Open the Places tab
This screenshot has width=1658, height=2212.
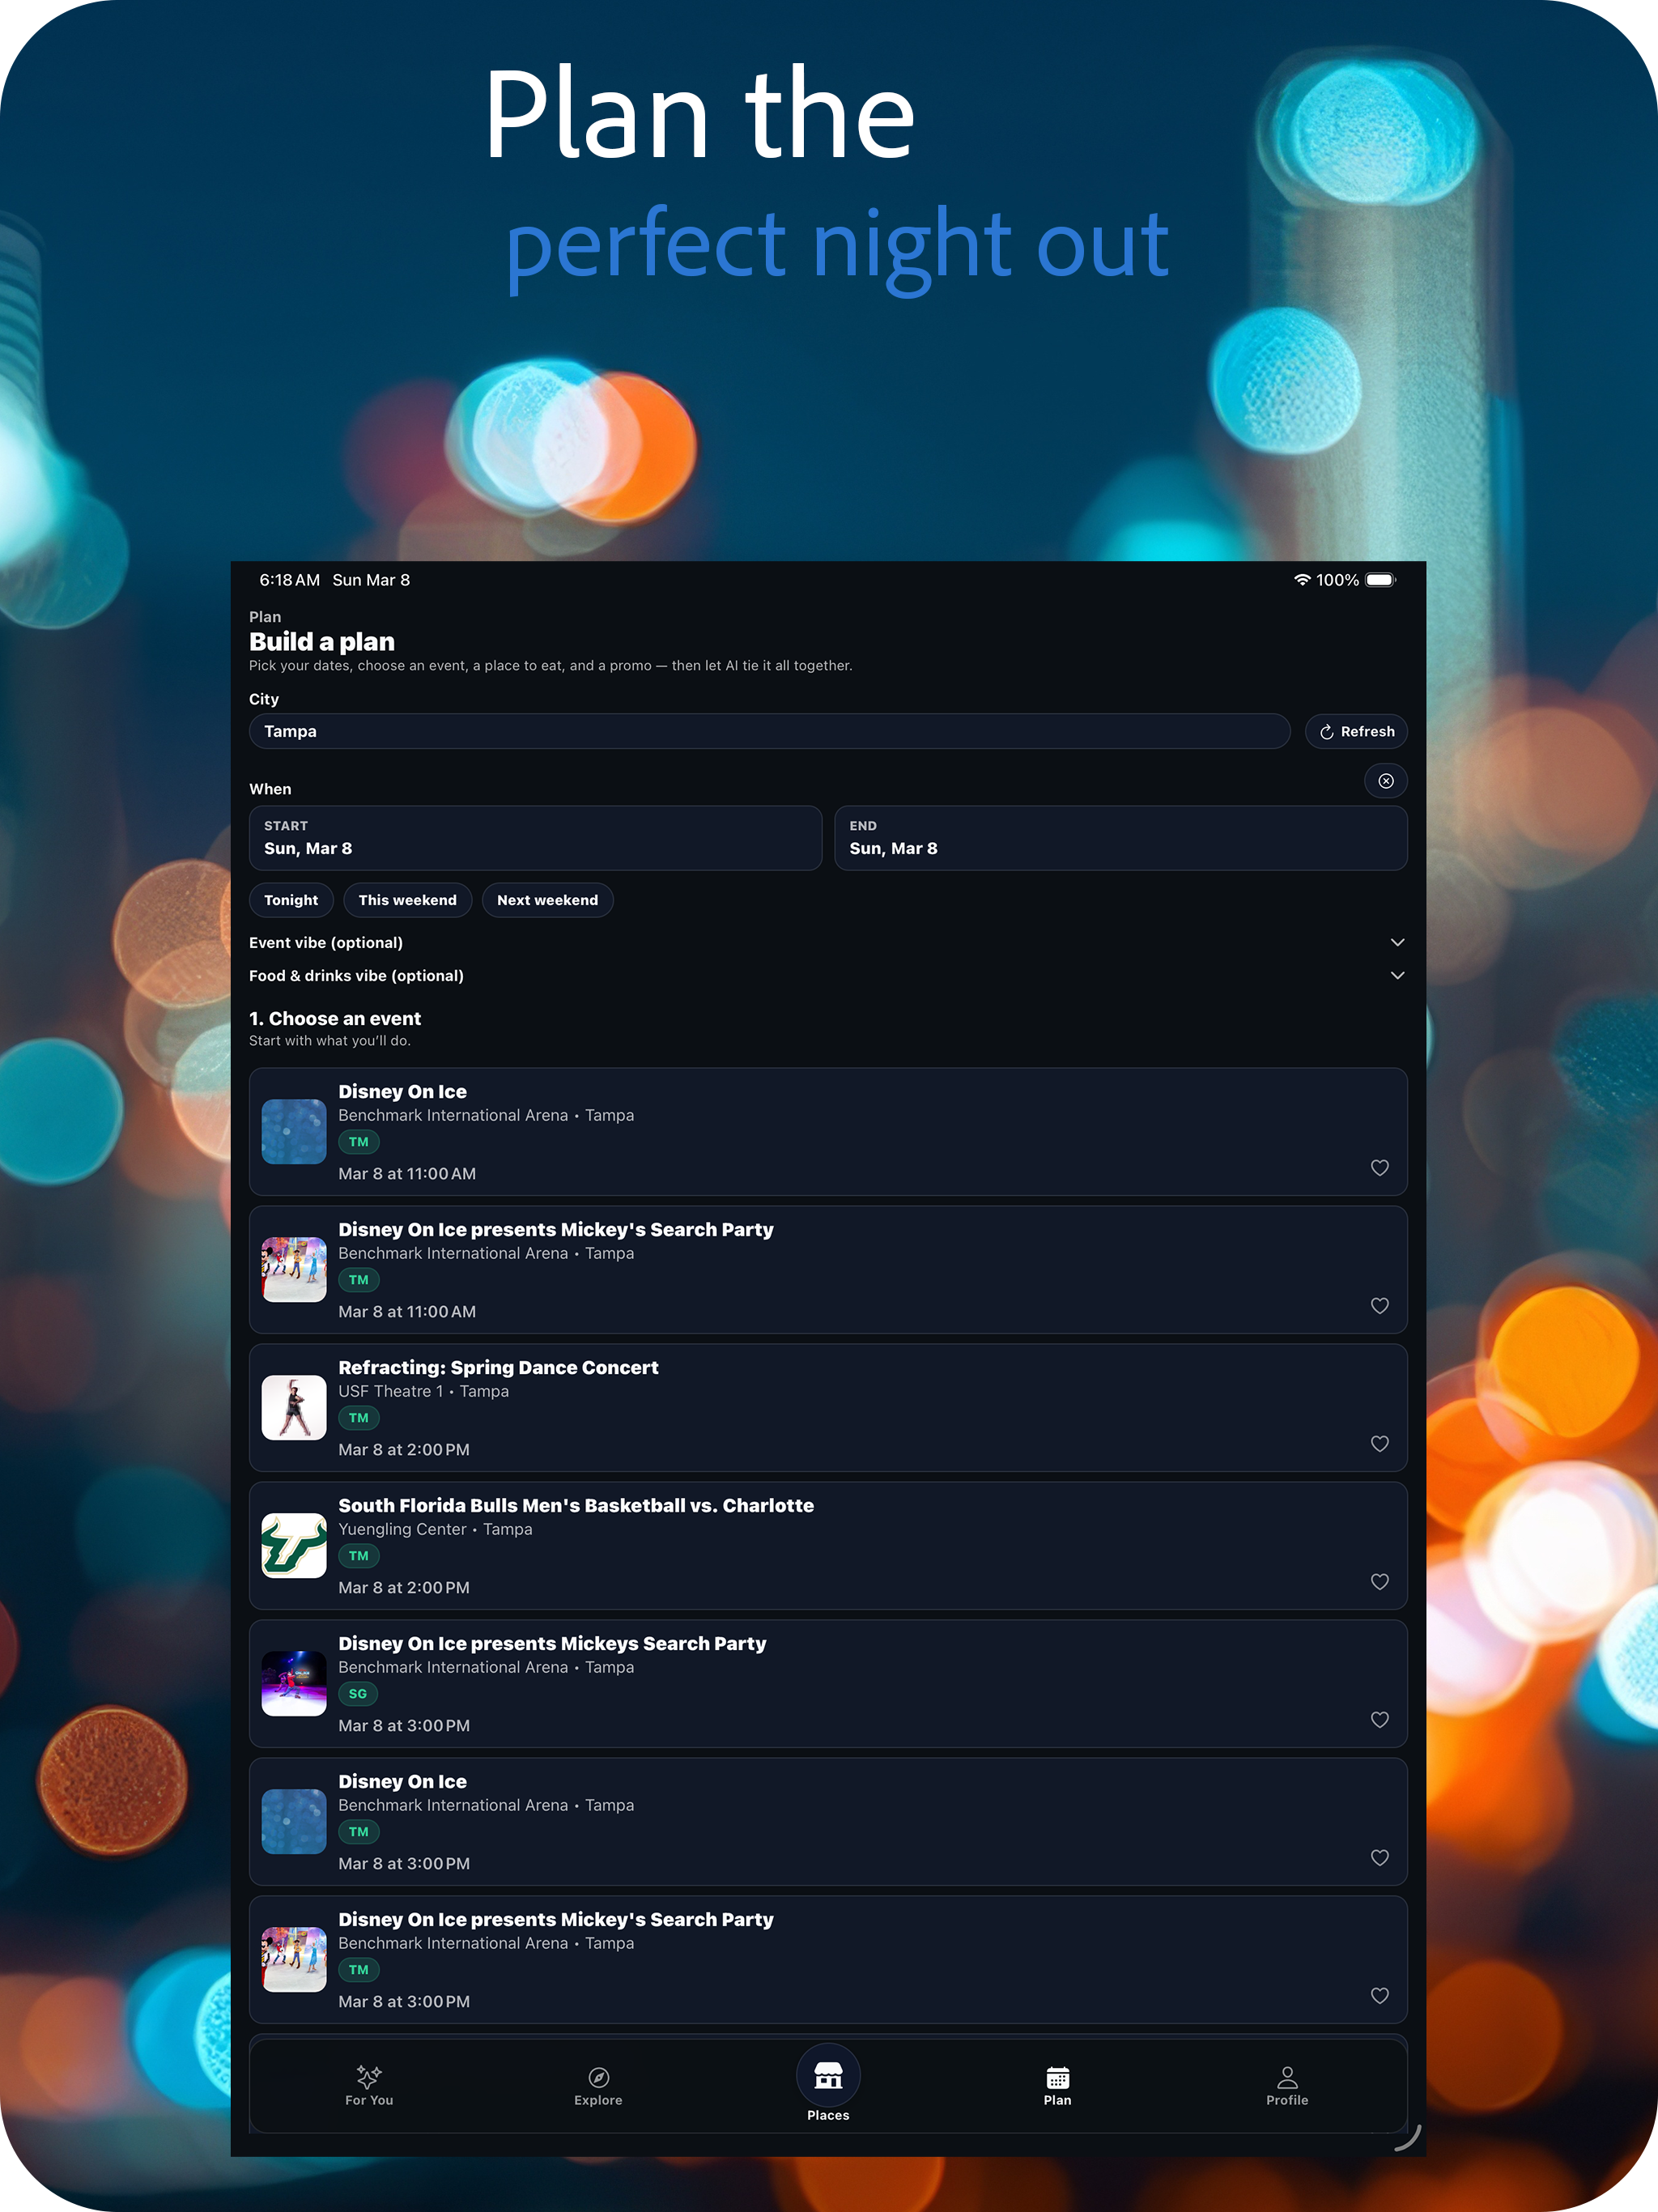tap(828, 2085)
